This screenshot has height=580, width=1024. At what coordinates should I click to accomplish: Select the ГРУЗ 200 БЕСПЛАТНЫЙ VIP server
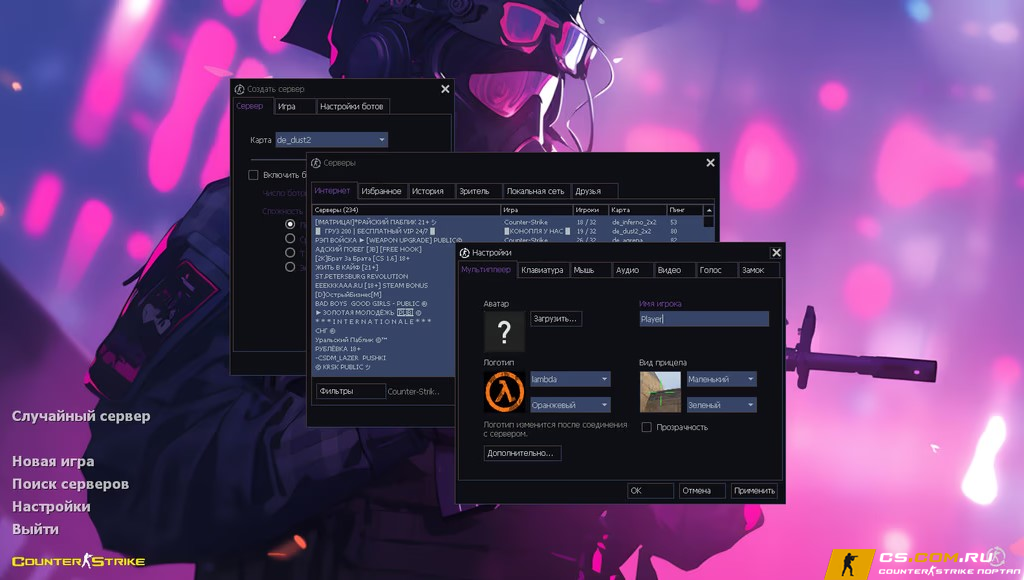click(509, 231)
